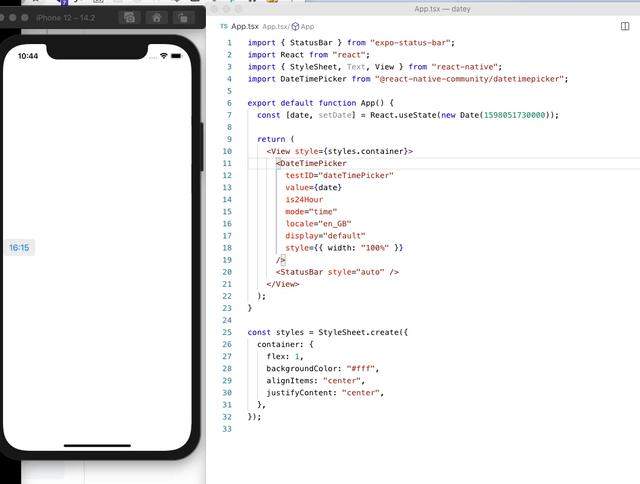This screenshot has width=640, height=484.
Task: Select the App.tsx editor tab title
Action: (244, 26)
